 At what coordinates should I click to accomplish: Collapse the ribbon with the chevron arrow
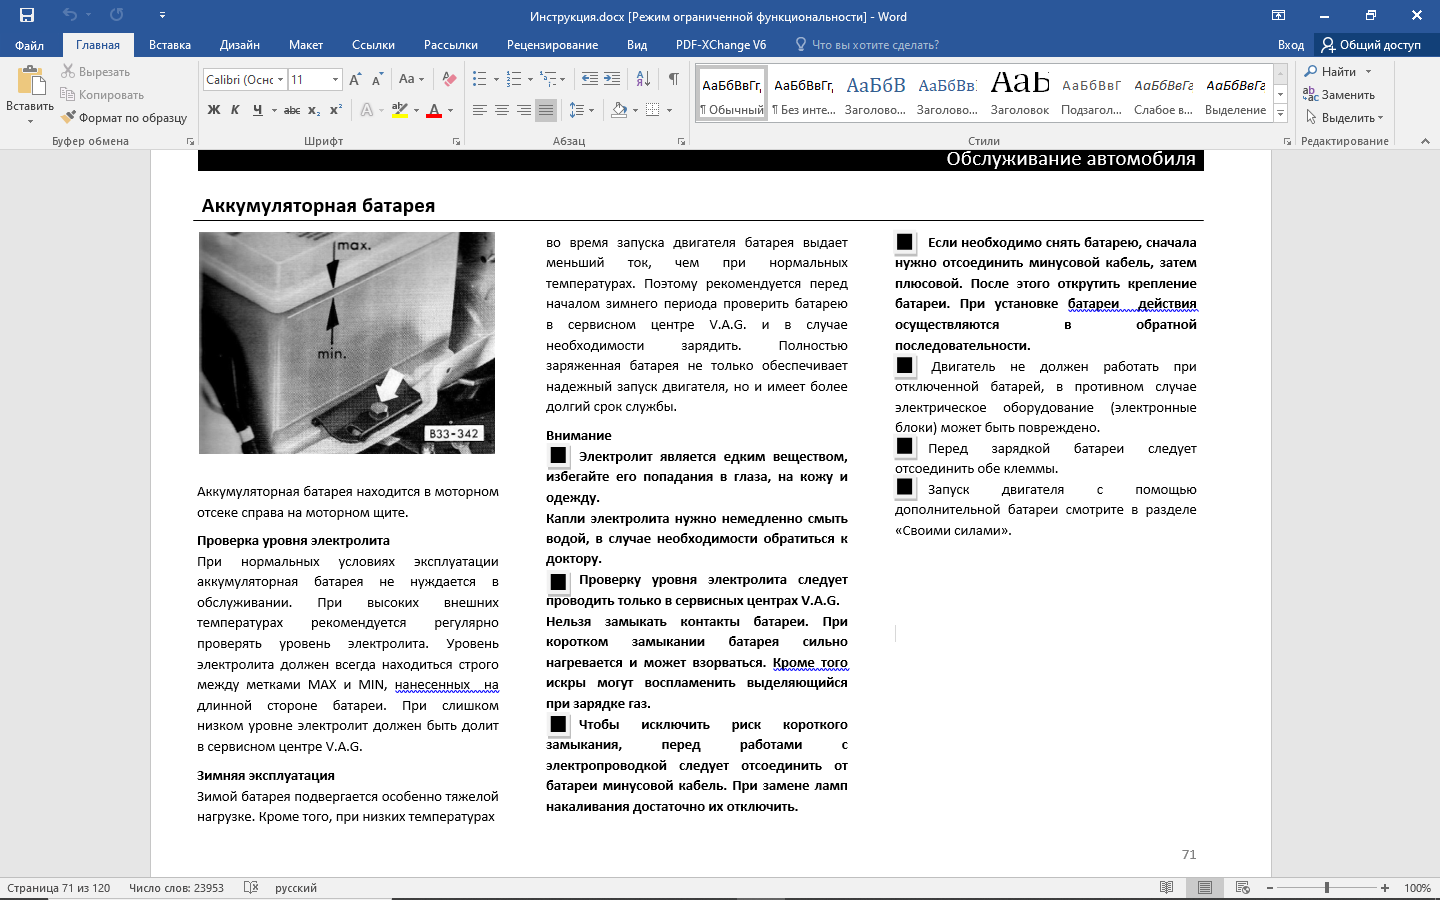pyautogui.click(x=1425, y=142)
